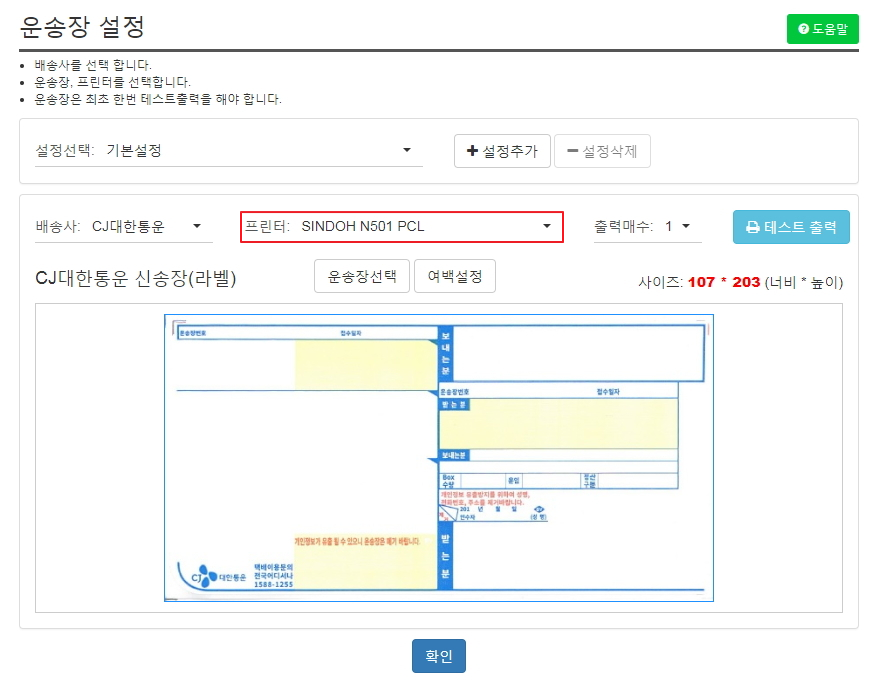
Task: Open the 설정선택 dropdown showing 기본설정
Action: click(x=228, y=151)
